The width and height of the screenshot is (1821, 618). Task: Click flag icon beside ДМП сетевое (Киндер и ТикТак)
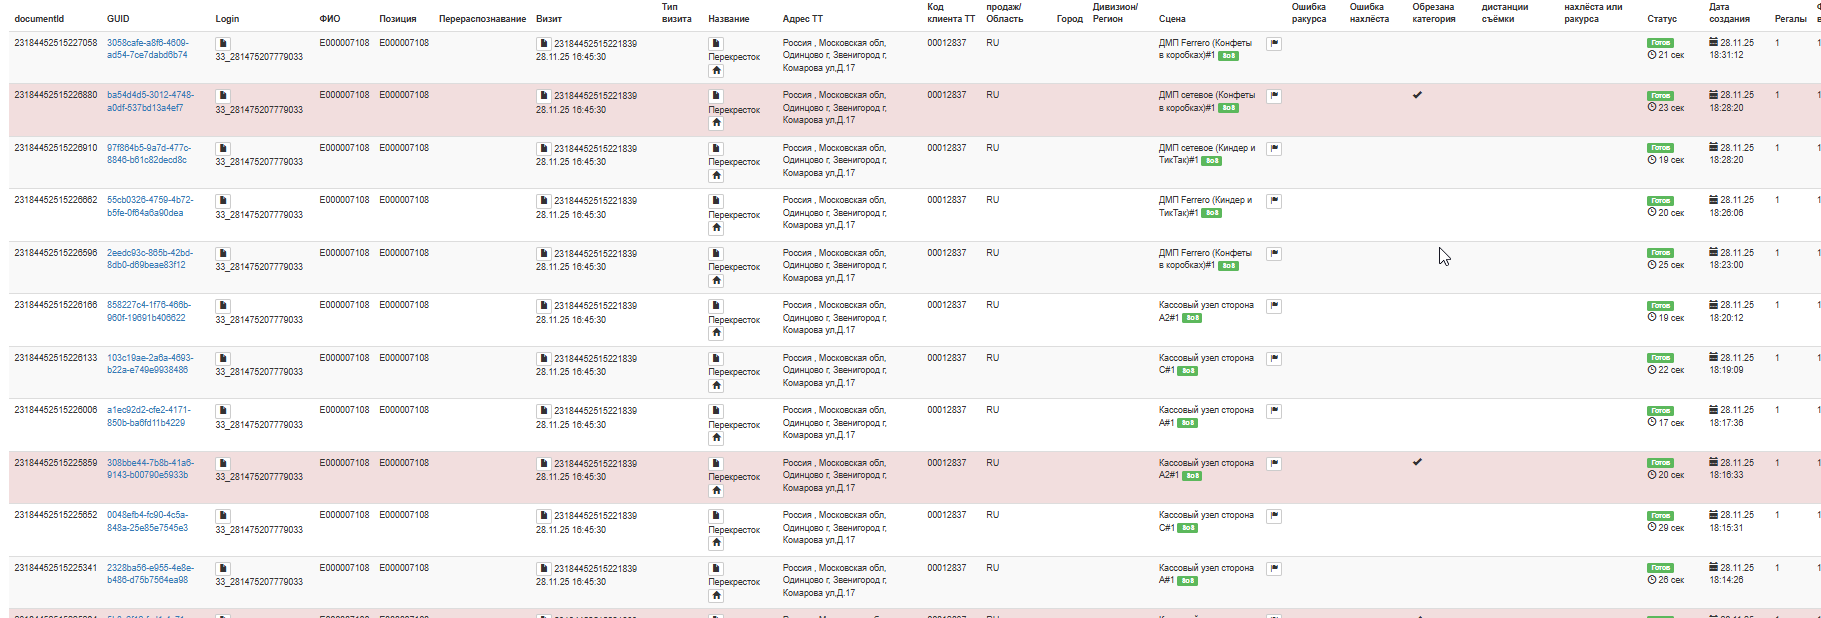pyautogui.click(x=1274, y=149)
